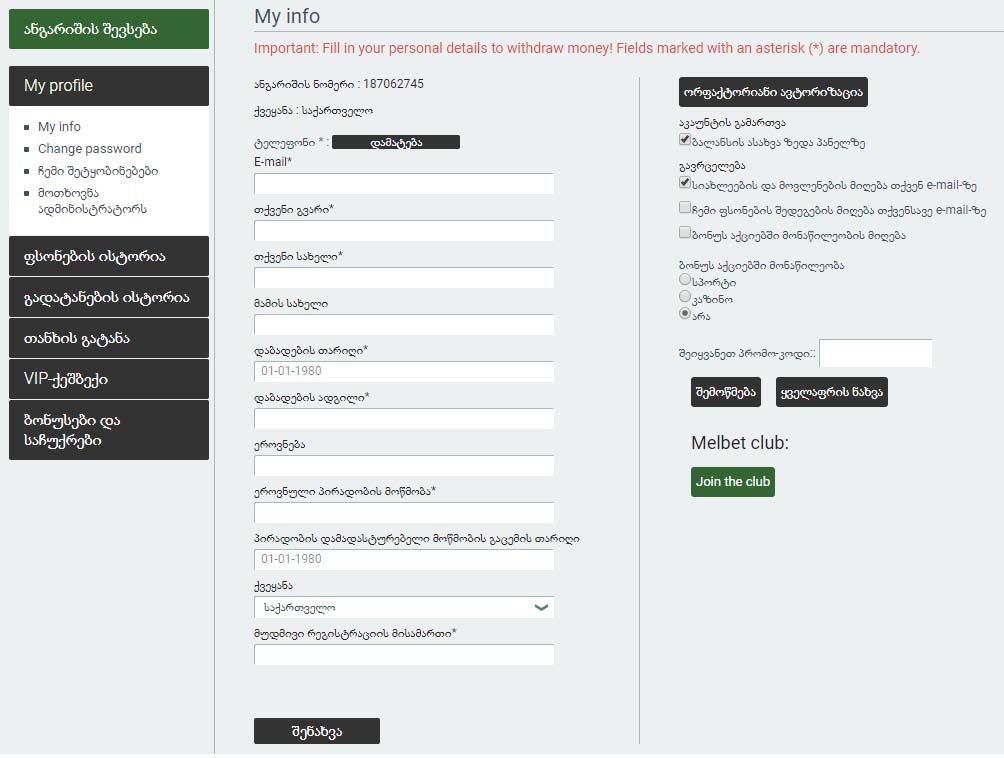1004x758 pixels.
Task: Select the კაზინო bonus radio button
Action: pyautogui.click(x=685, y=297)
